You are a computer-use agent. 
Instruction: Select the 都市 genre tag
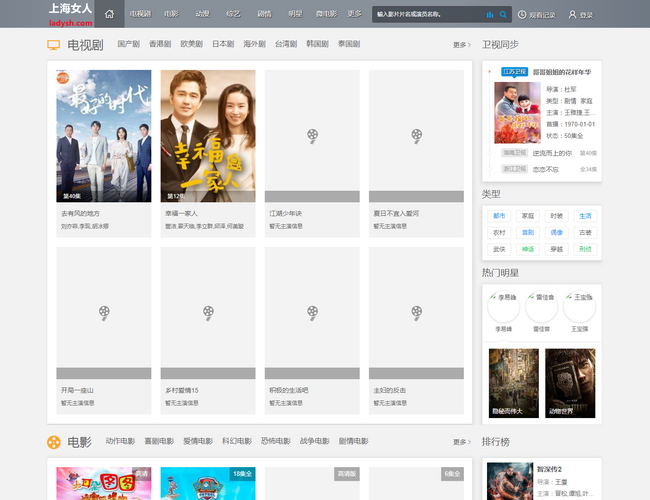click(x=499, y=216)
